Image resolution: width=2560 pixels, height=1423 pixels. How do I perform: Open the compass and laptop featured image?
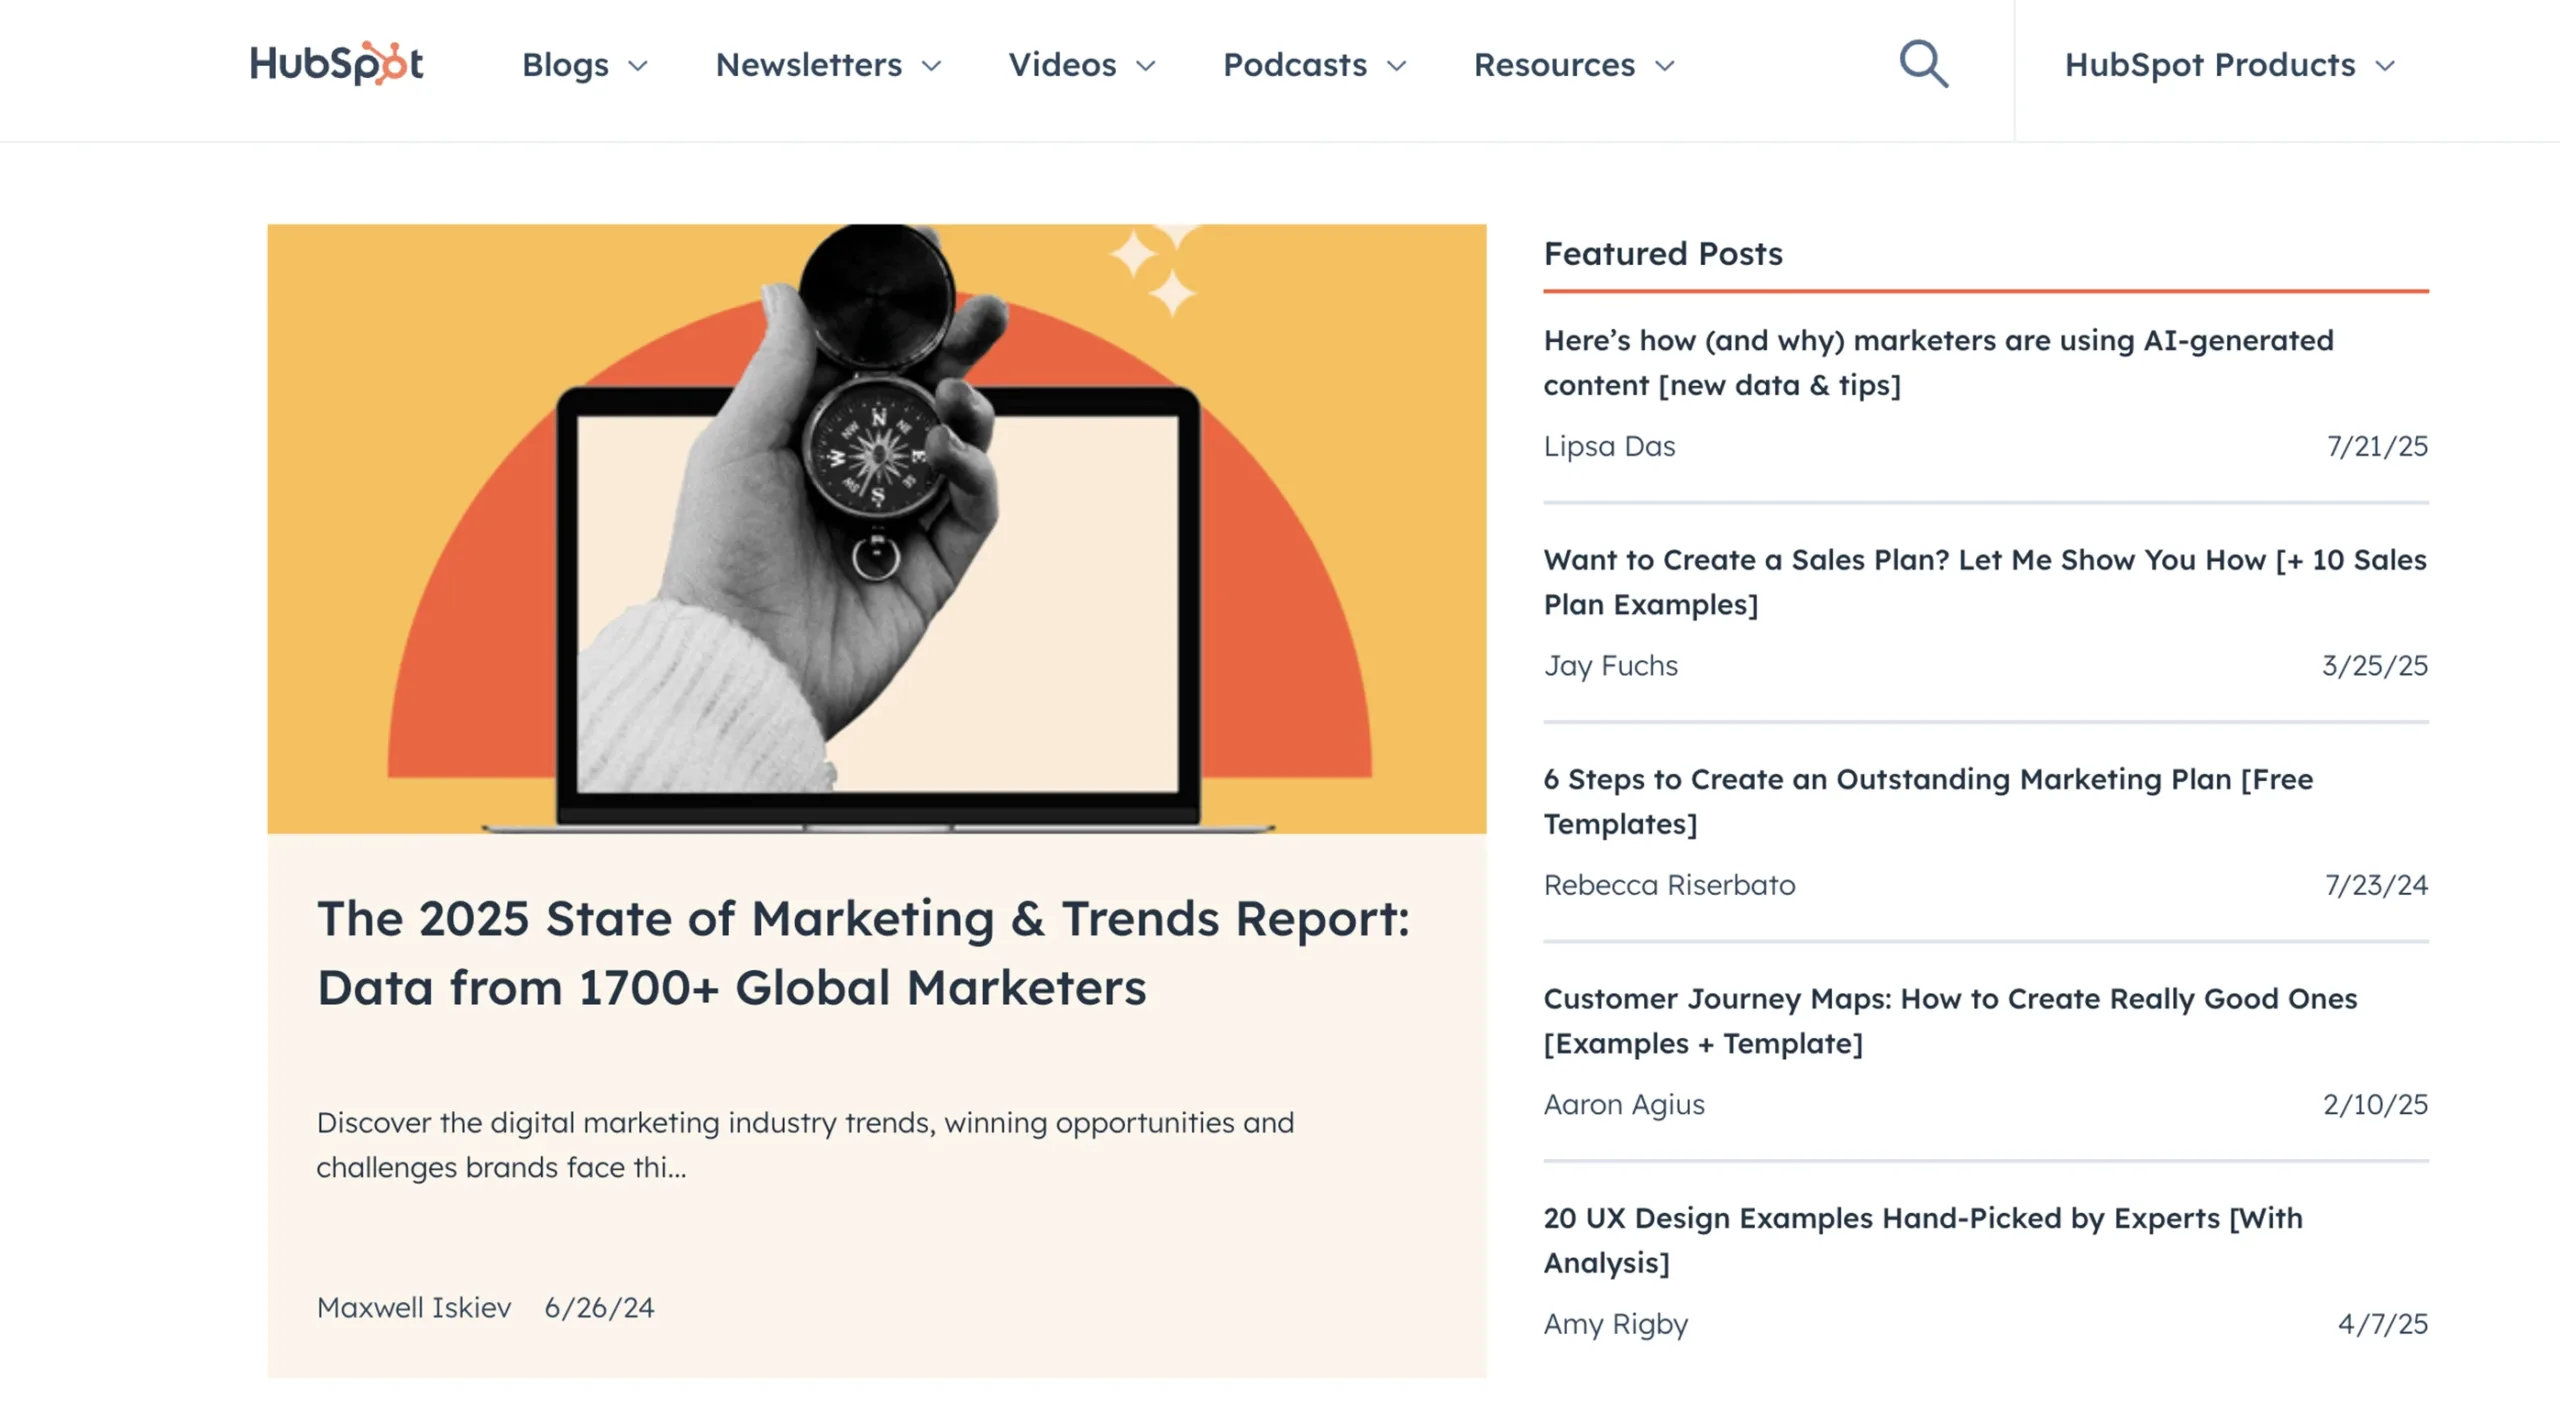tap(876, 528)
